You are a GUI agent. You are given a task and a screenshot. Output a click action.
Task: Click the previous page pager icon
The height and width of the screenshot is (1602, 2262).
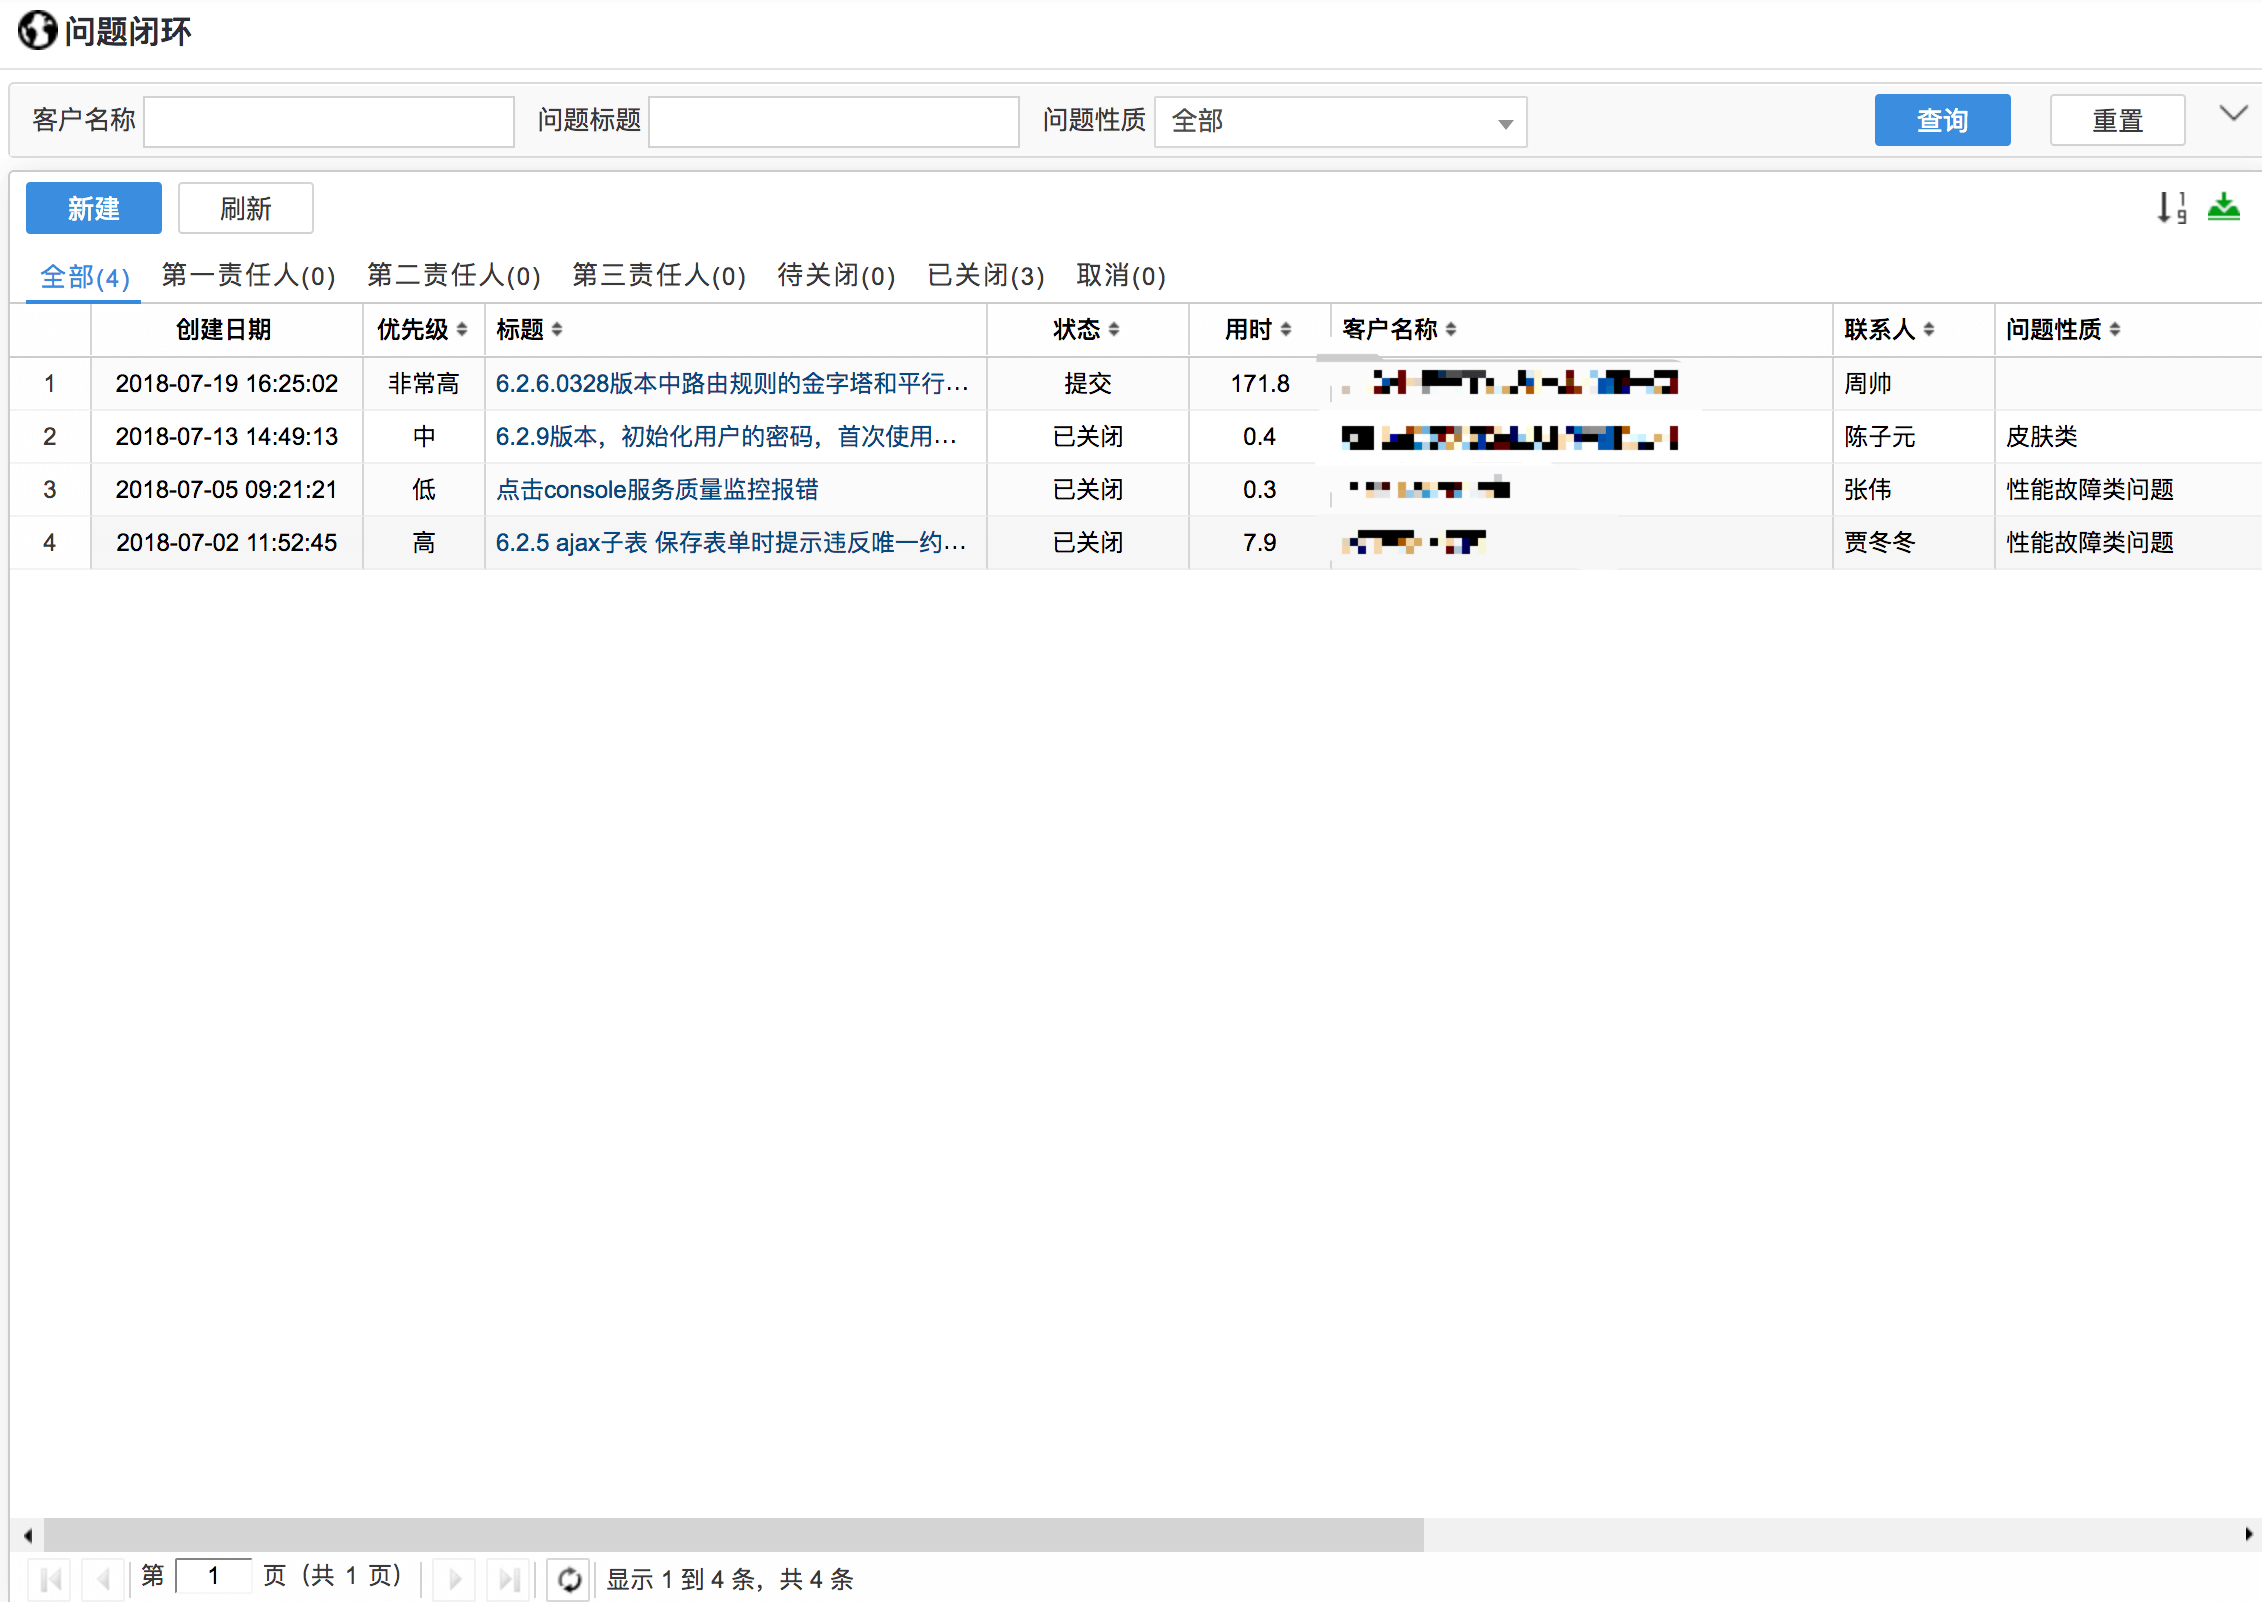[x=103, y=1579]
